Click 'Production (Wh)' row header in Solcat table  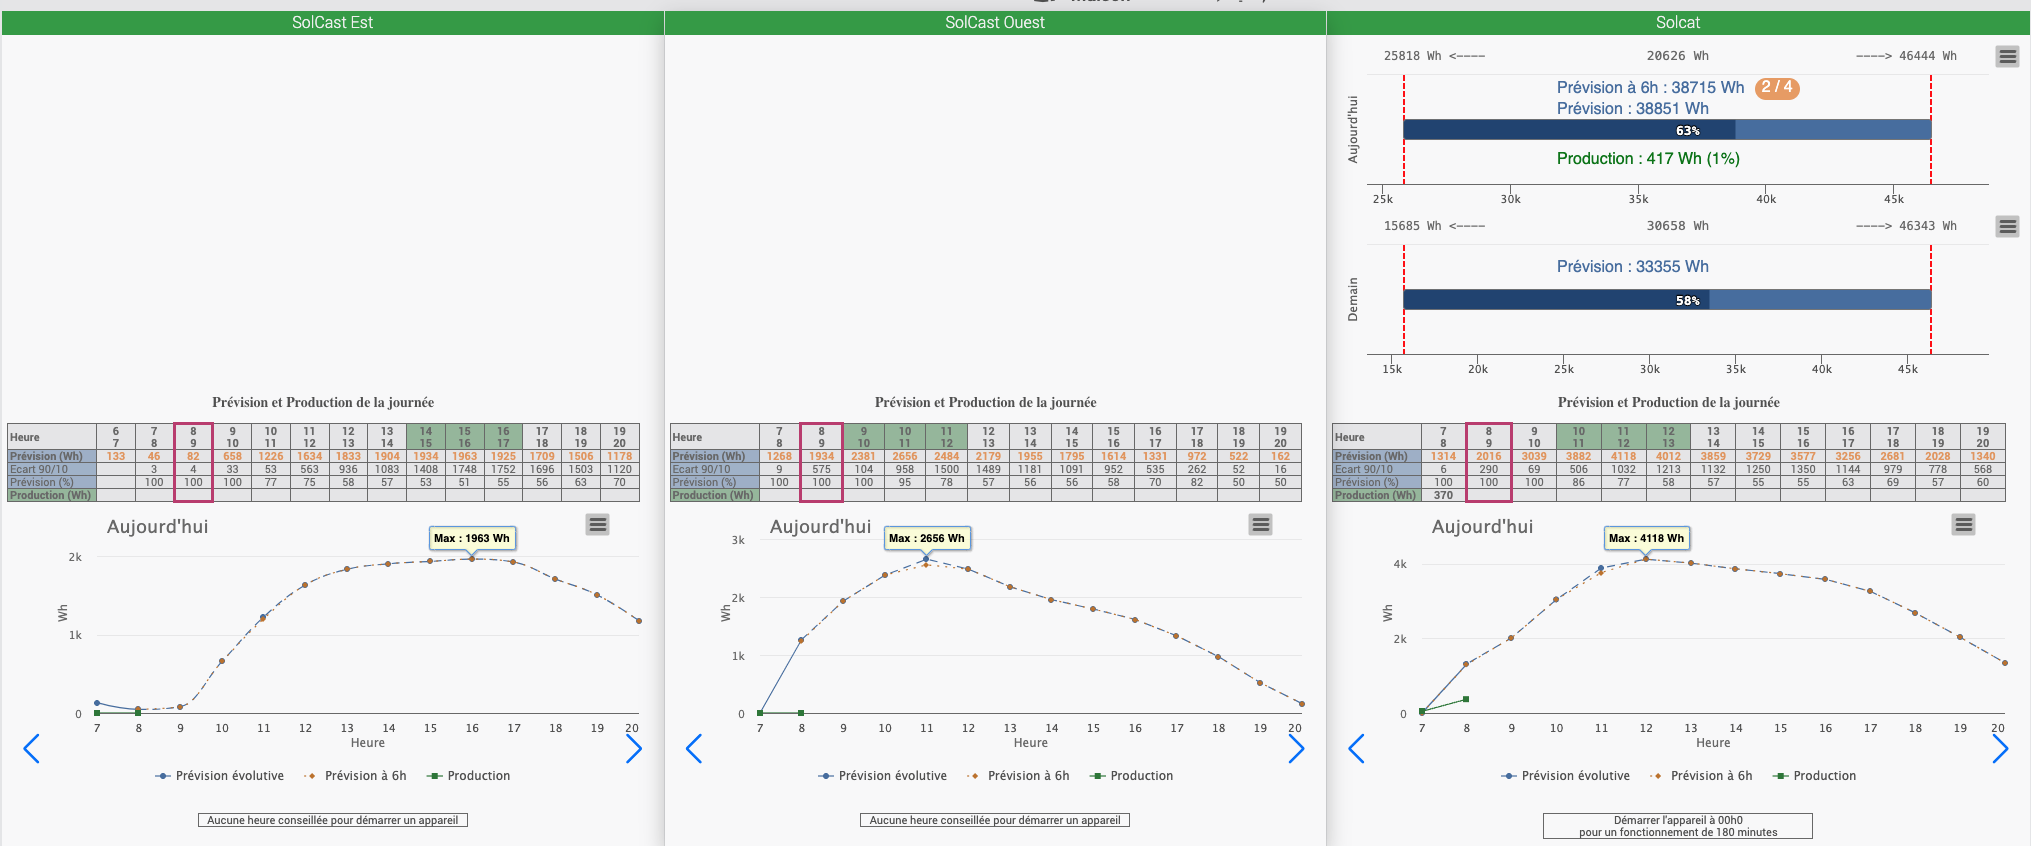click(1376, 495)
